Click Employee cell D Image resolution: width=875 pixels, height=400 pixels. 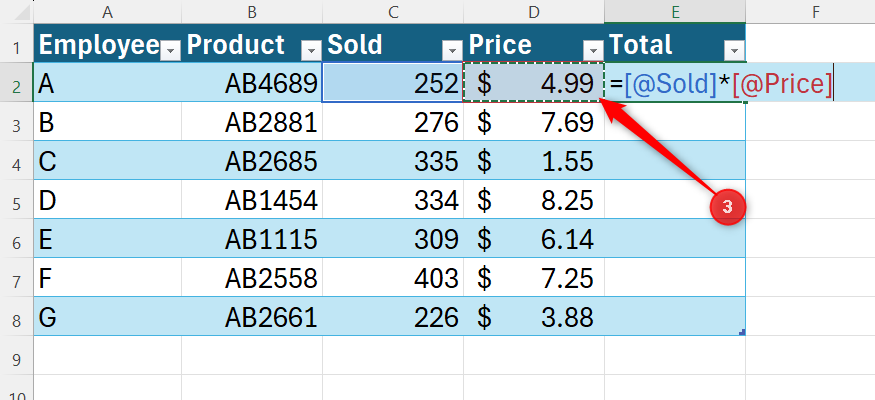(x=107, y=199)
